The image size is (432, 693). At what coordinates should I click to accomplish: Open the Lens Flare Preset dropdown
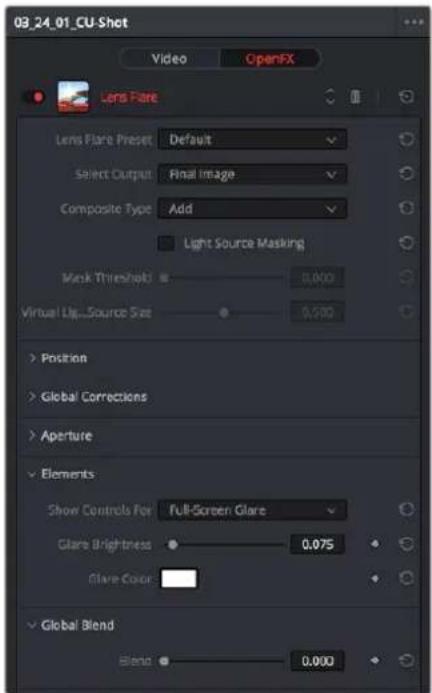pos(252,140)
